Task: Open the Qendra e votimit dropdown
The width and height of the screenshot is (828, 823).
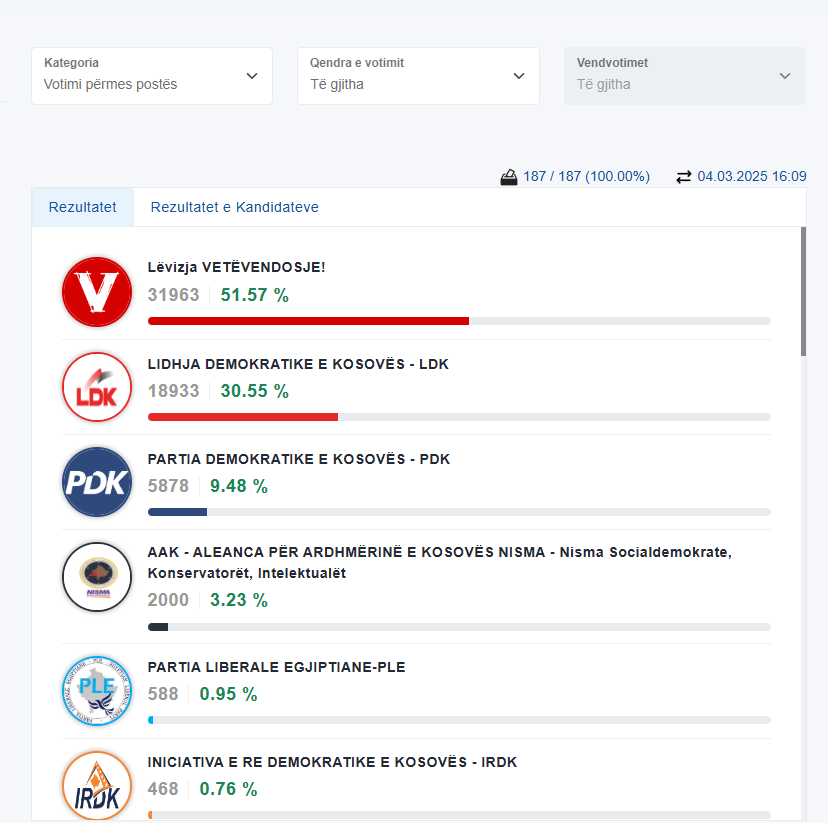Action: pos(418,76)
